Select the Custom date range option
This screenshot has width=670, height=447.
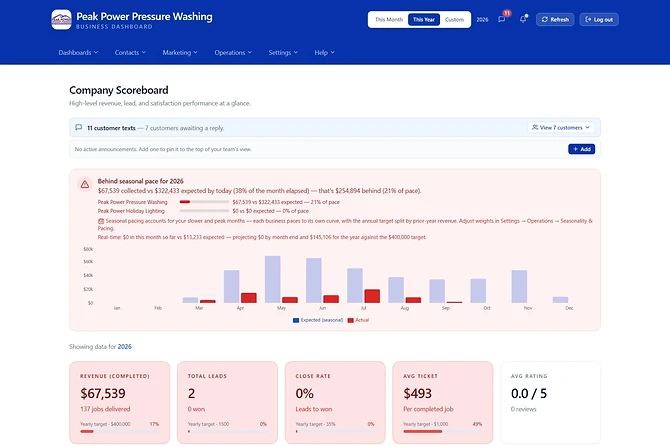click(x=454, y=20)
